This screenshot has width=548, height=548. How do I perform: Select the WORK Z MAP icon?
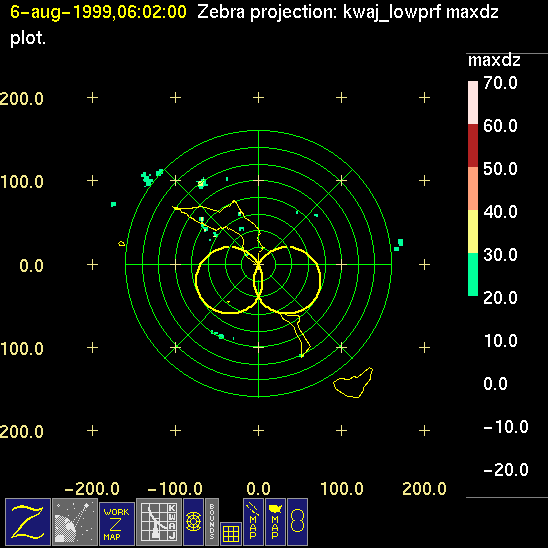[x=117, y=524]
